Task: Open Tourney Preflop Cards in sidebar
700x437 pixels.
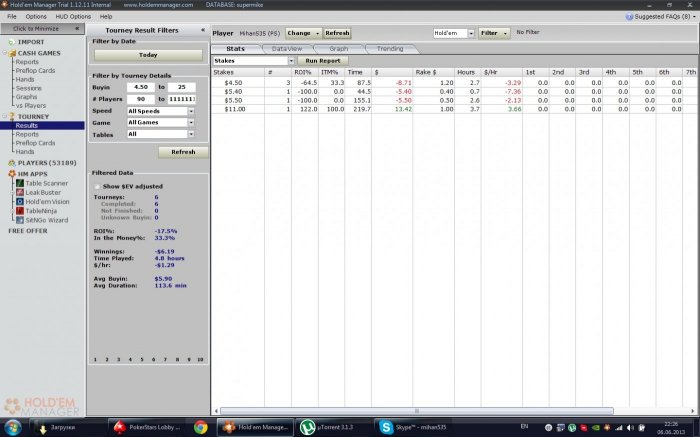Action: click(35, 143)
